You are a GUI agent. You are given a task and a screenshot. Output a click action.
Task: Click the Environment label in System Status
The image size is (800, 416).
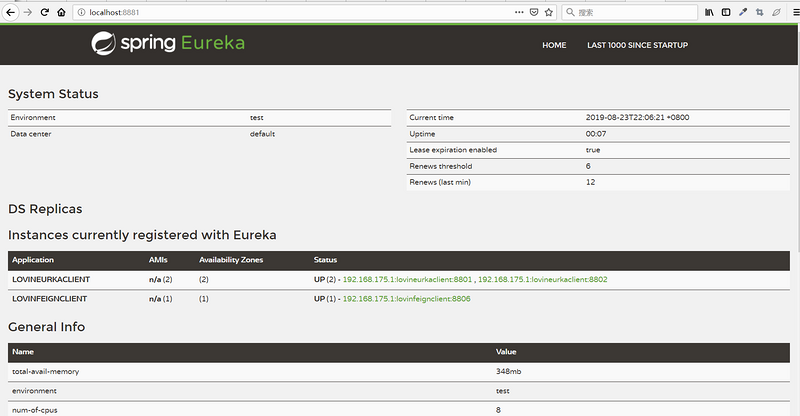coord(33,117)
